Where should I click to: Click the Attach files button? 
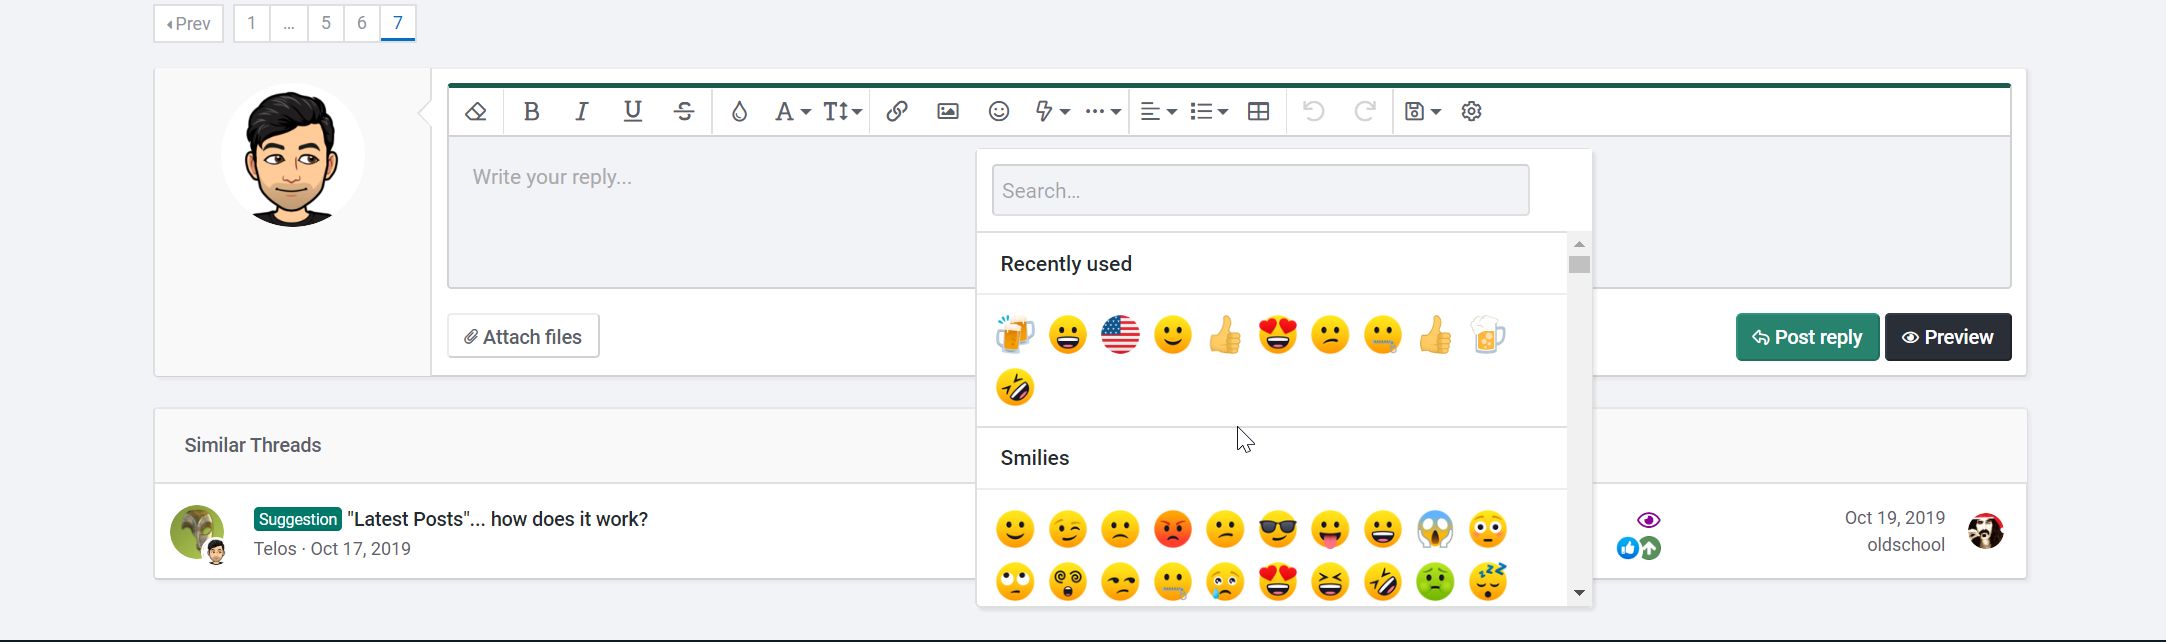[x=523, y=336]
